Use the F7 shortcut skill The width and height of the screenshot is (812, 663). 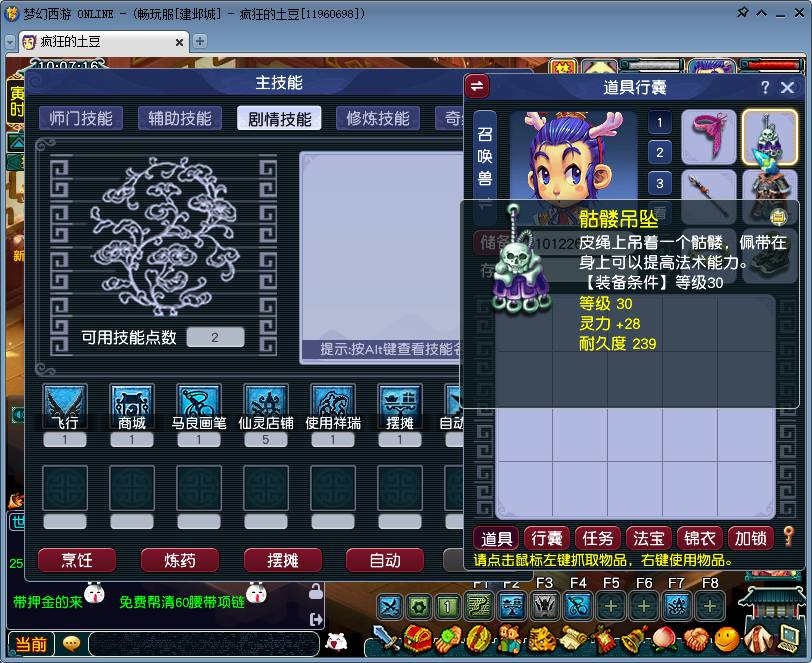[677, 606]
